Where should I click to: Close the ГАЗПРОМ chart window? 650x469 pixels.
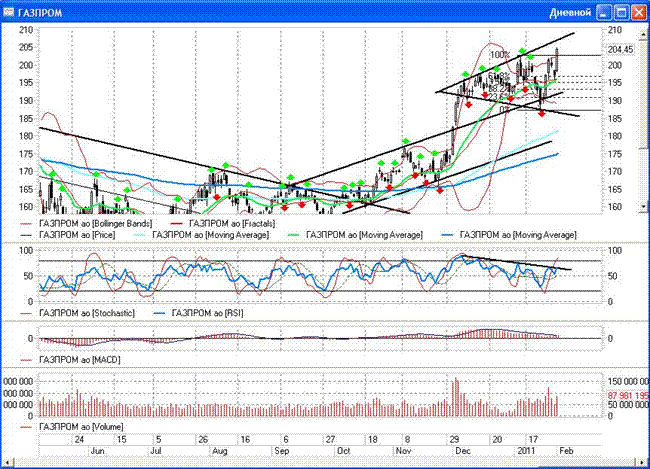pos(639,13)
